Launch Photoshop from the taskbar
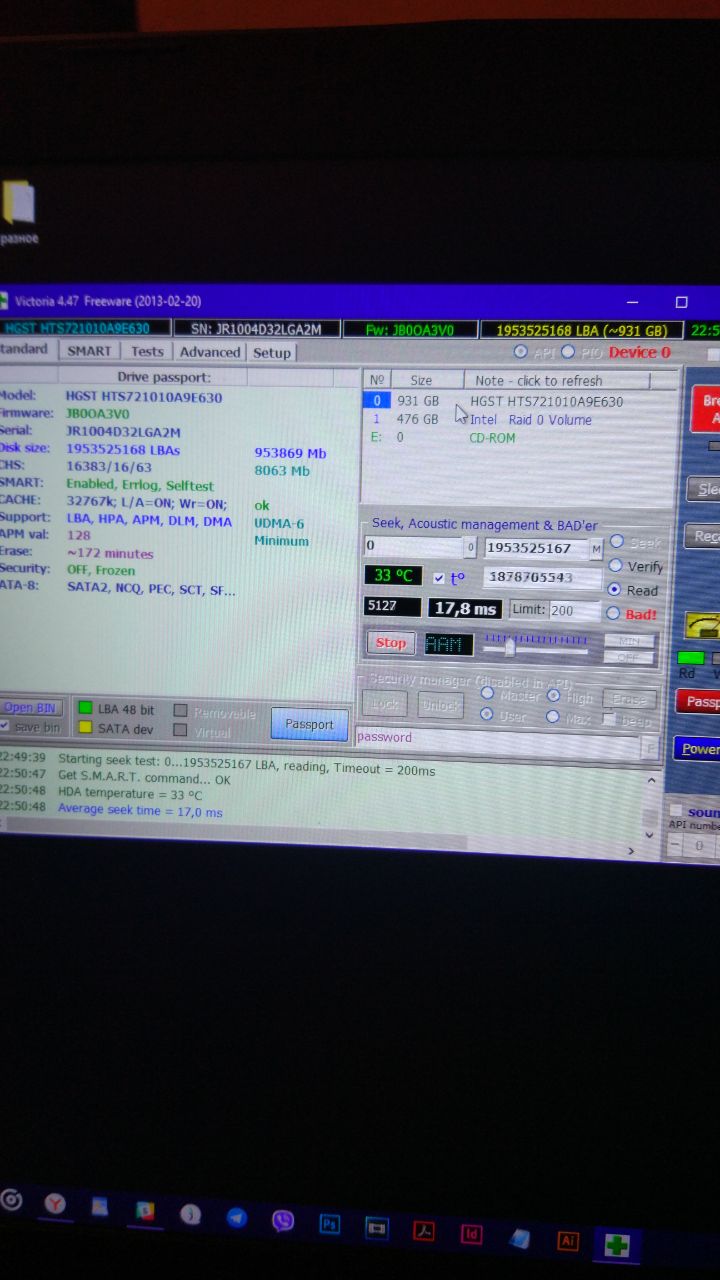The height and width of the screenshot is (1280, 720). click(x=330, y=1224)
